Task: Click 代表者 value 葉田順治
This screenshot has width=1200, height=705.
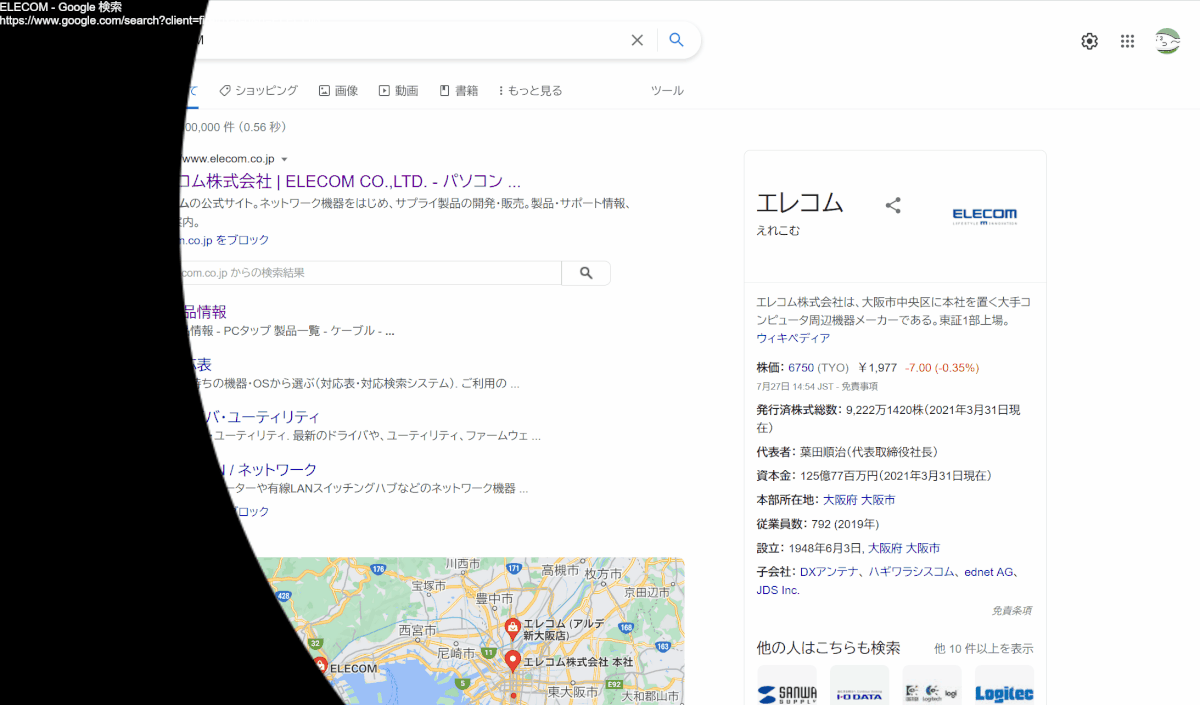Action: [x=869, y=451]
